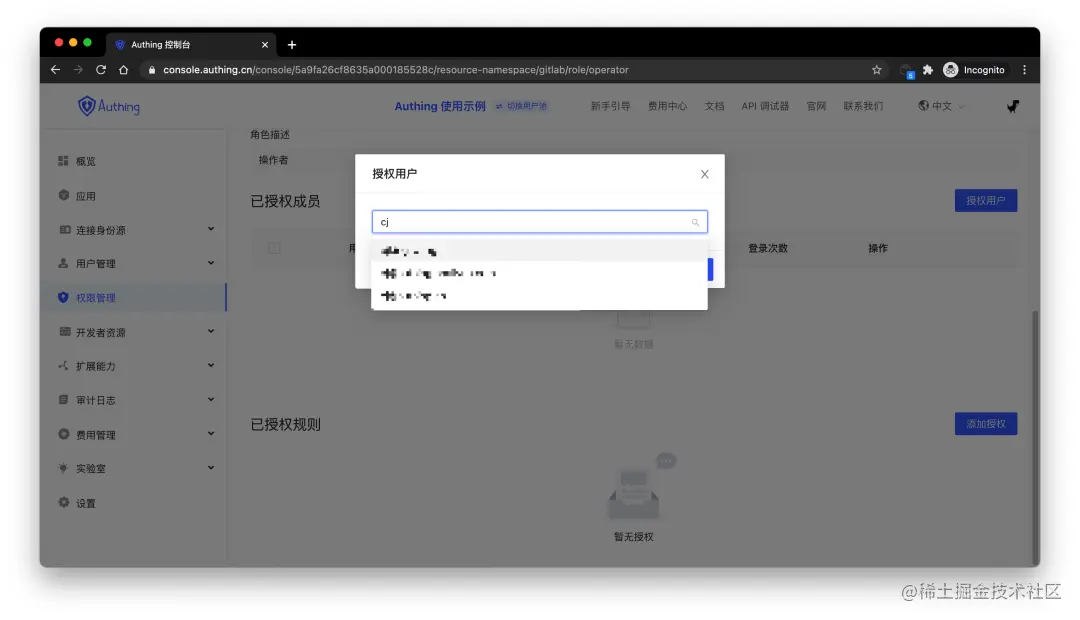The height and width of the screenshot is (620, 1080).
Task: Click the 费用管理 icon
Action: (63, 434)
